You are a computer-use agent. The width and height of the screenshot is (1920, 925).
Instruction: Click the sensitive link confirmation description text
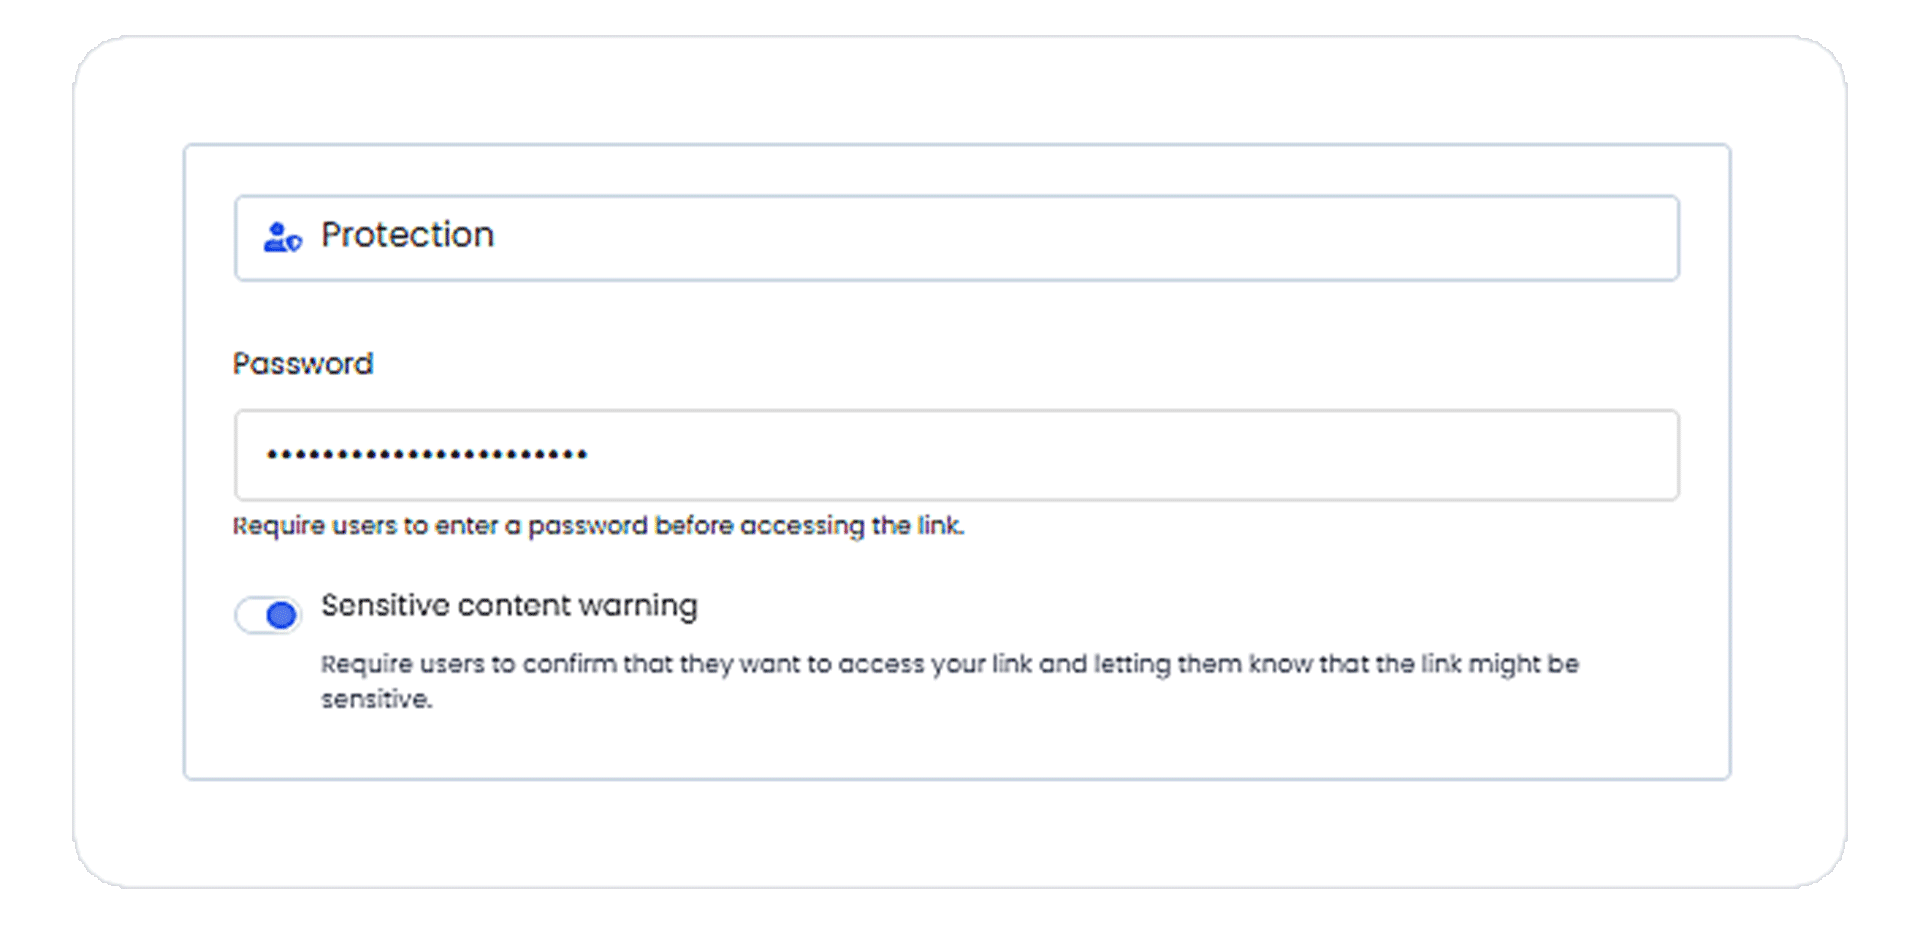point(950,681)
